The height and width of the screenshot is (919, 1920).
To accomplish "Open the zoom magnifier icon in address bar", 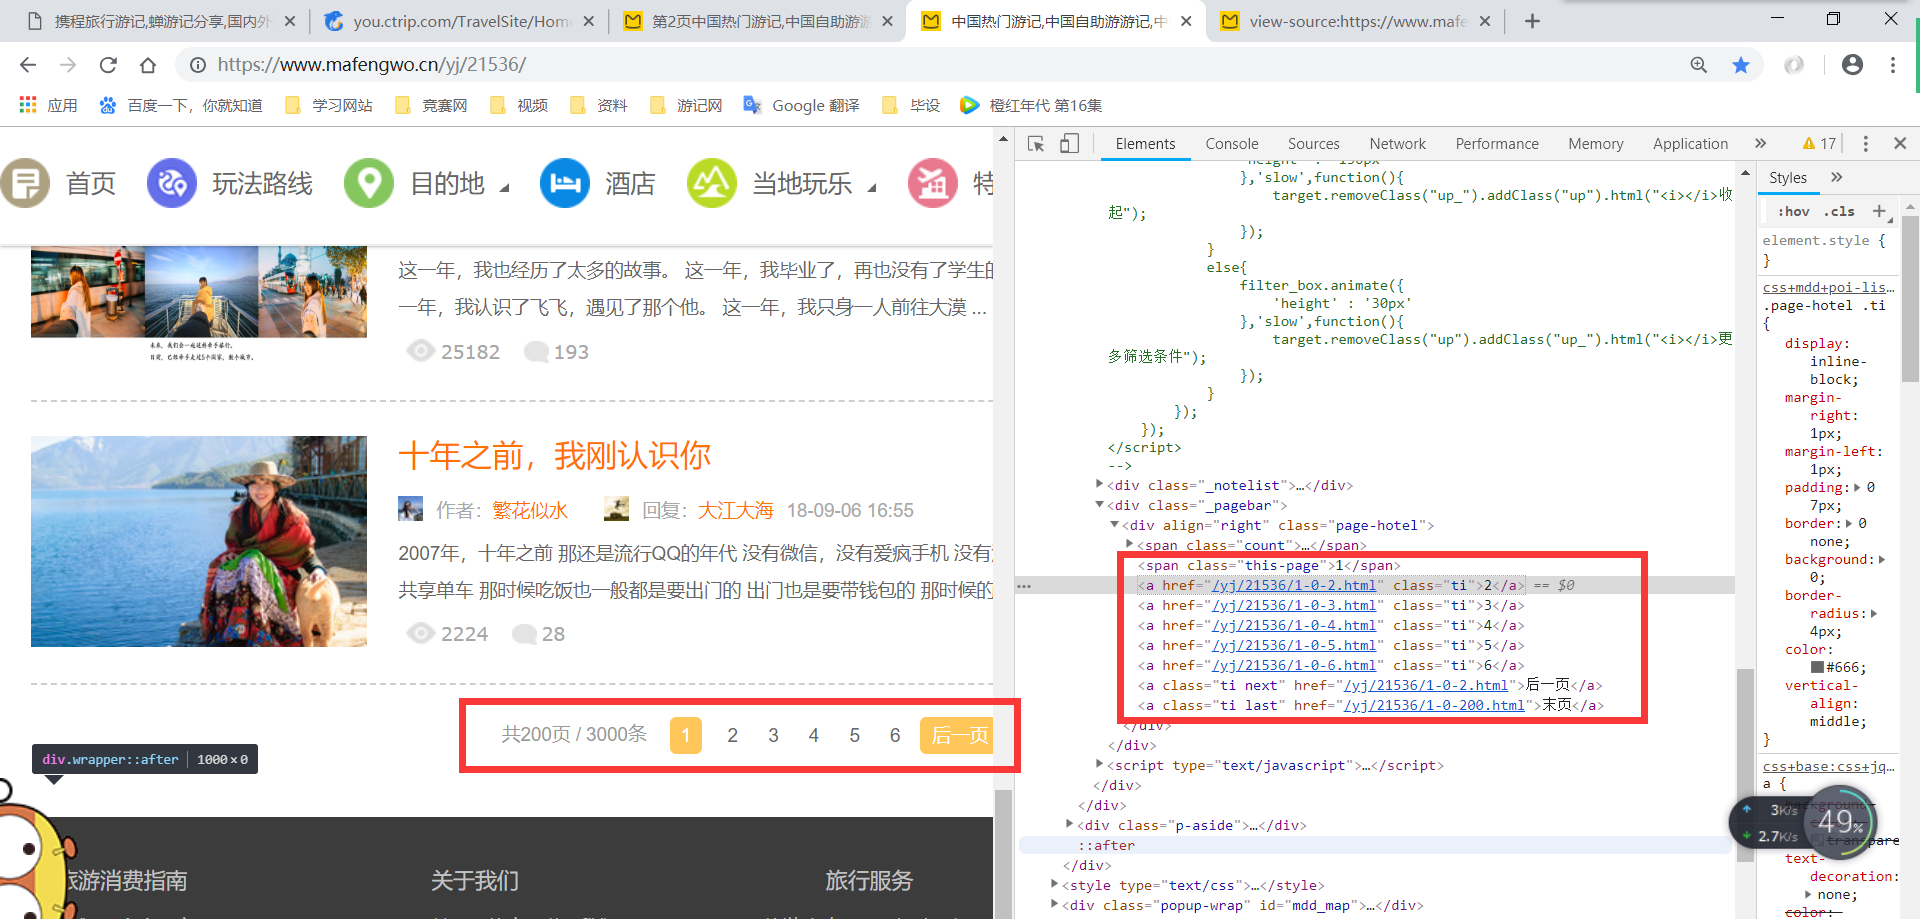I will click(1698, 65).
